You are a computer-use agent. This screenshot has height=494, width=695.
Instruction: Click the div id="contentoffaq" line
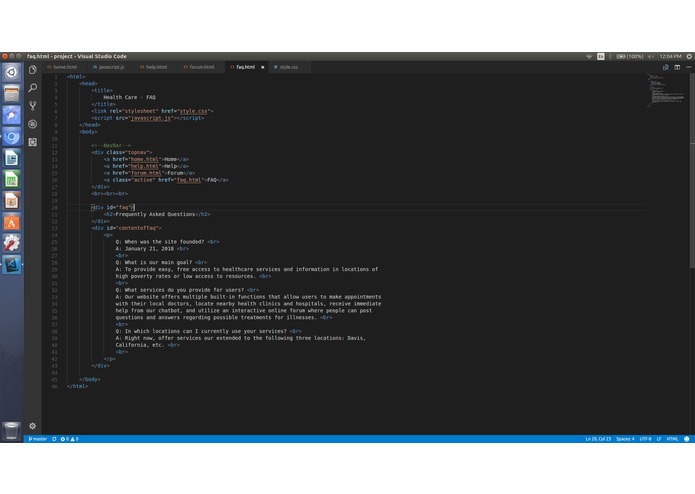coord(126,228)
